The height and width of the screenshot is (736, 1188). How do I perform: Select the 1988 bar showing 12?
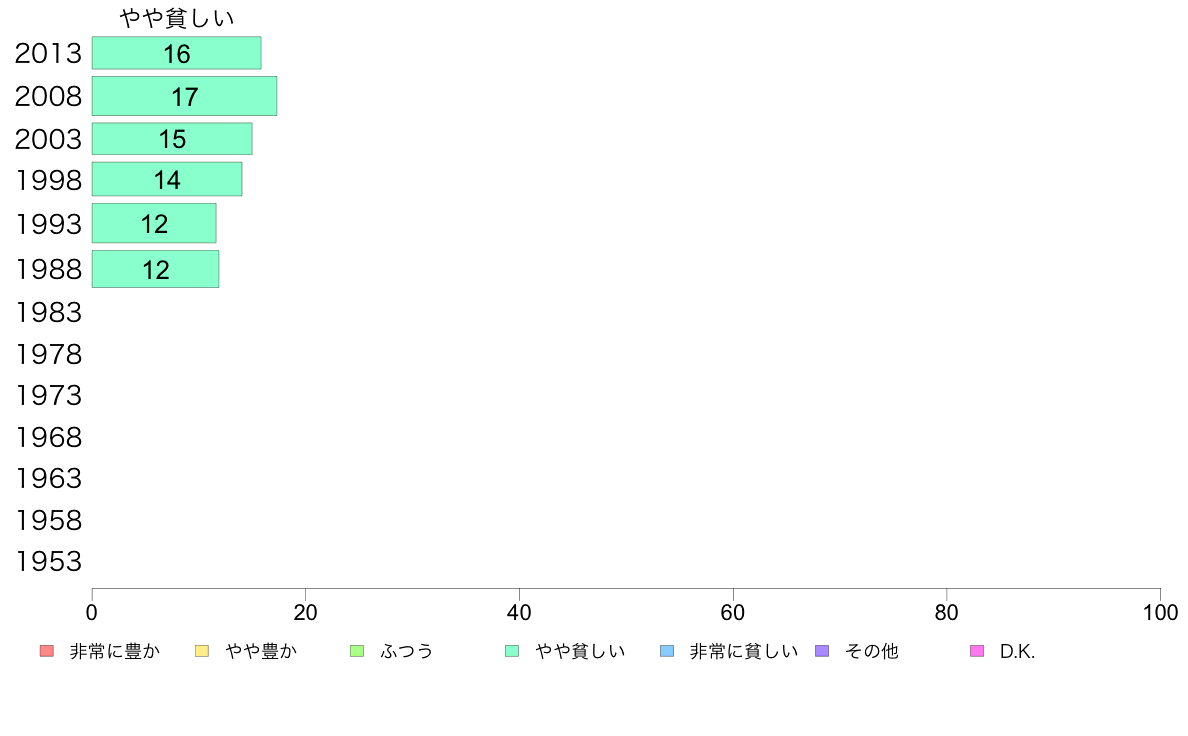(155, 269)
